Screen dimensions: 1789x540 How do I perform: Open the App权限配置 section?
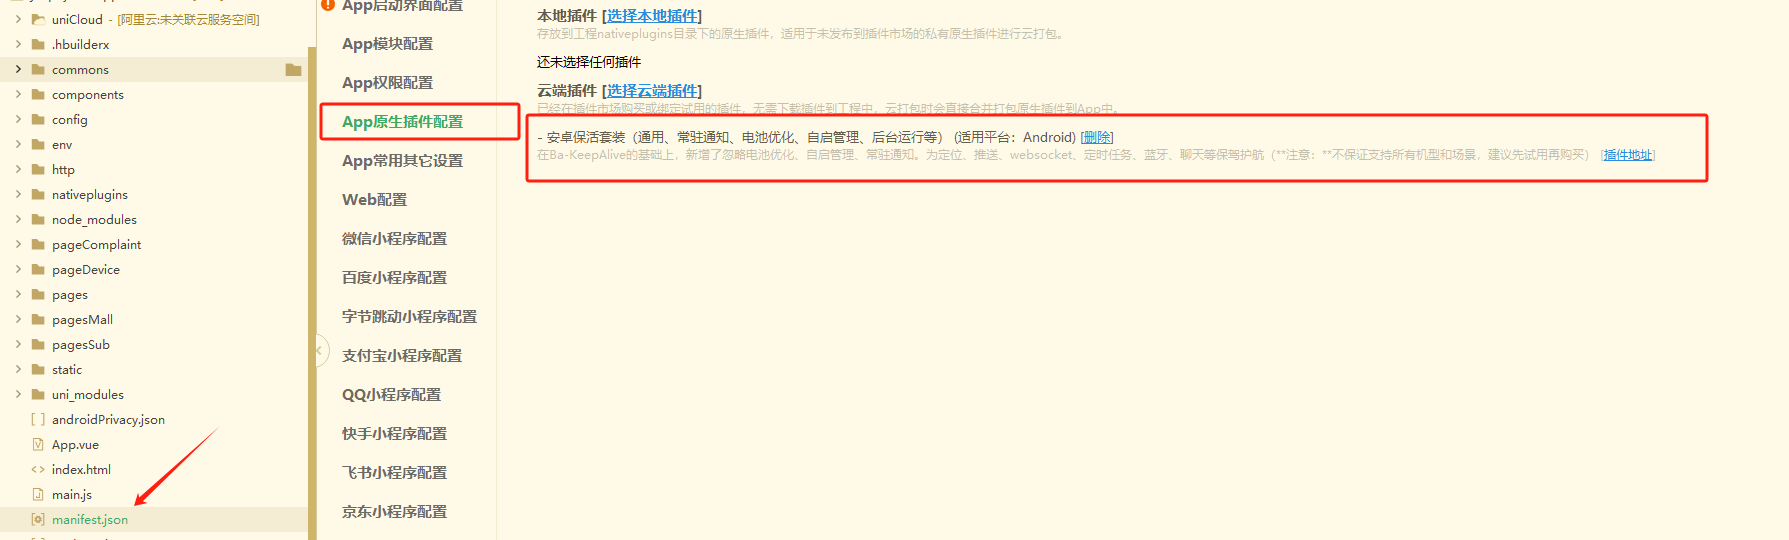click(x=387, y=83)
